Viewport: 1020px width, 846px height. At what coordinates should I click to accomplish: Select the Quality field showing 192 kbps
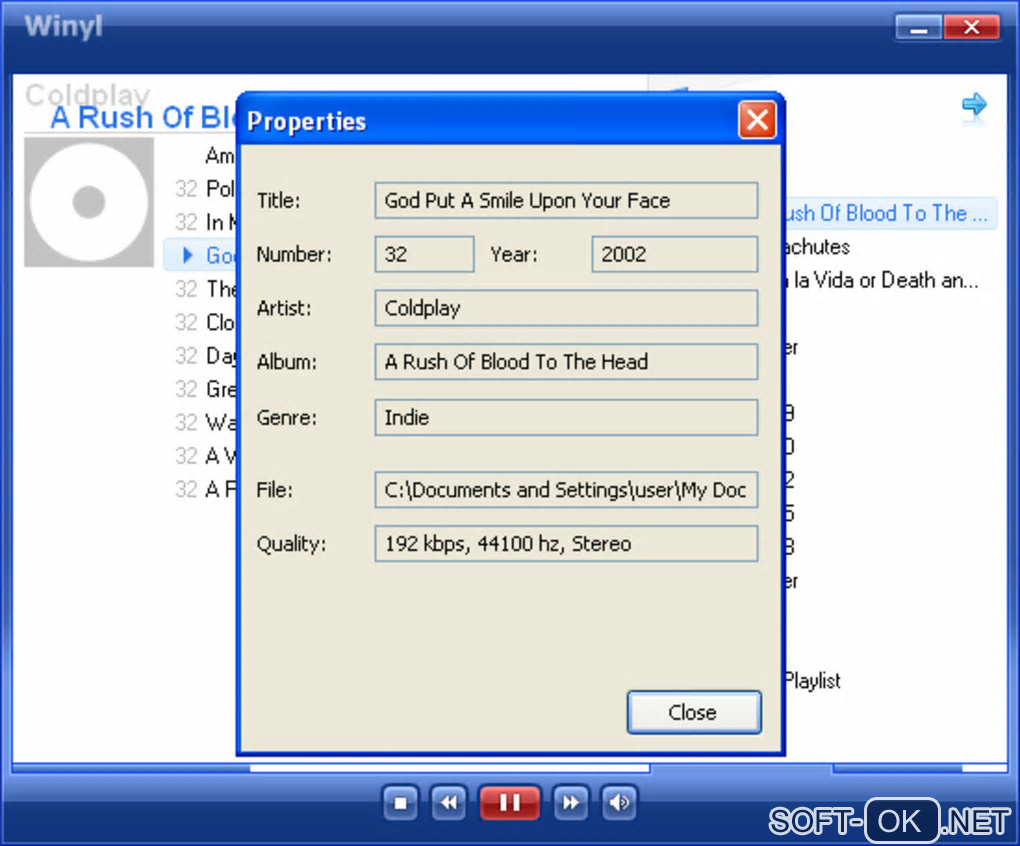point(566,544)
